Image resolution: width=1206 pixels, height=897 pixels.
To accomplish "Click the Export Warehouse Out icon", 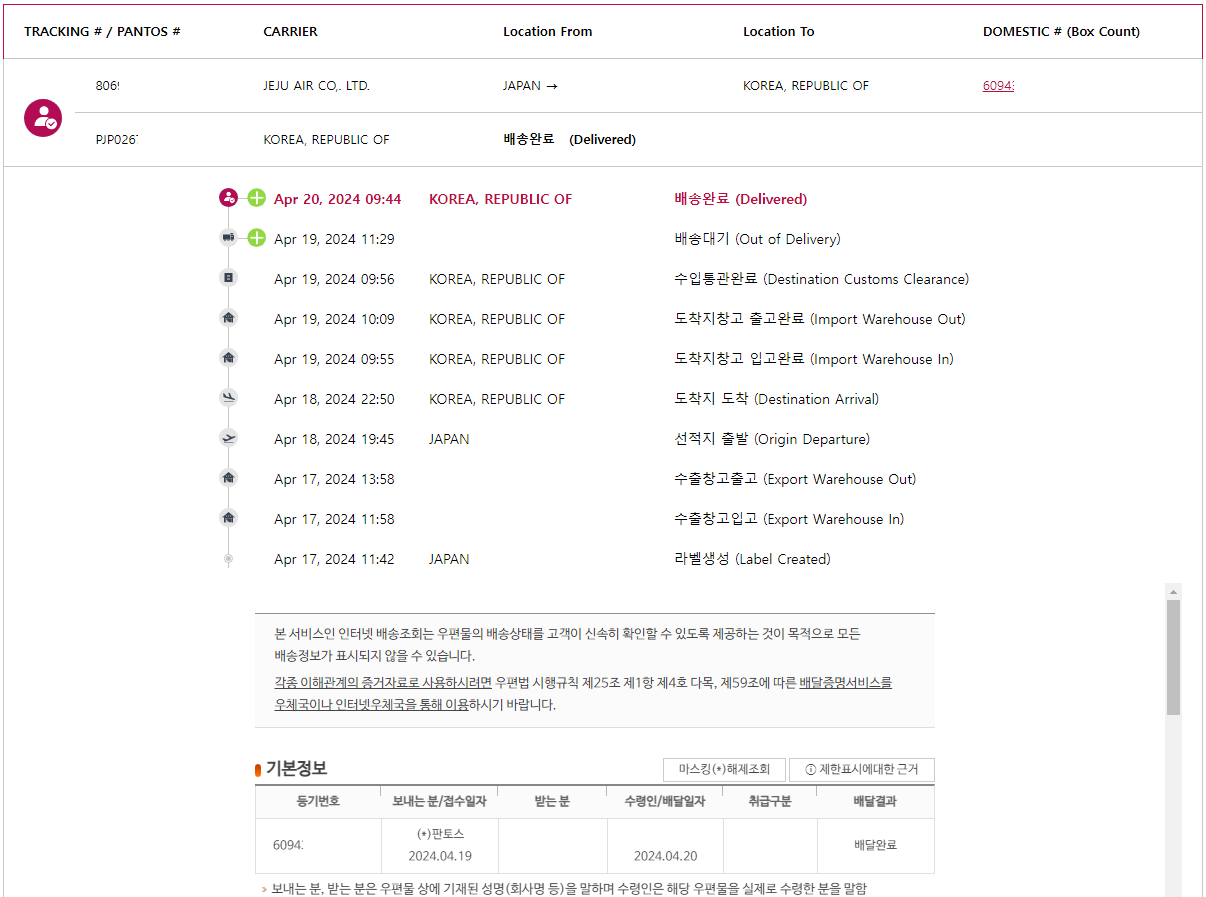I will (x=228, y=478).
